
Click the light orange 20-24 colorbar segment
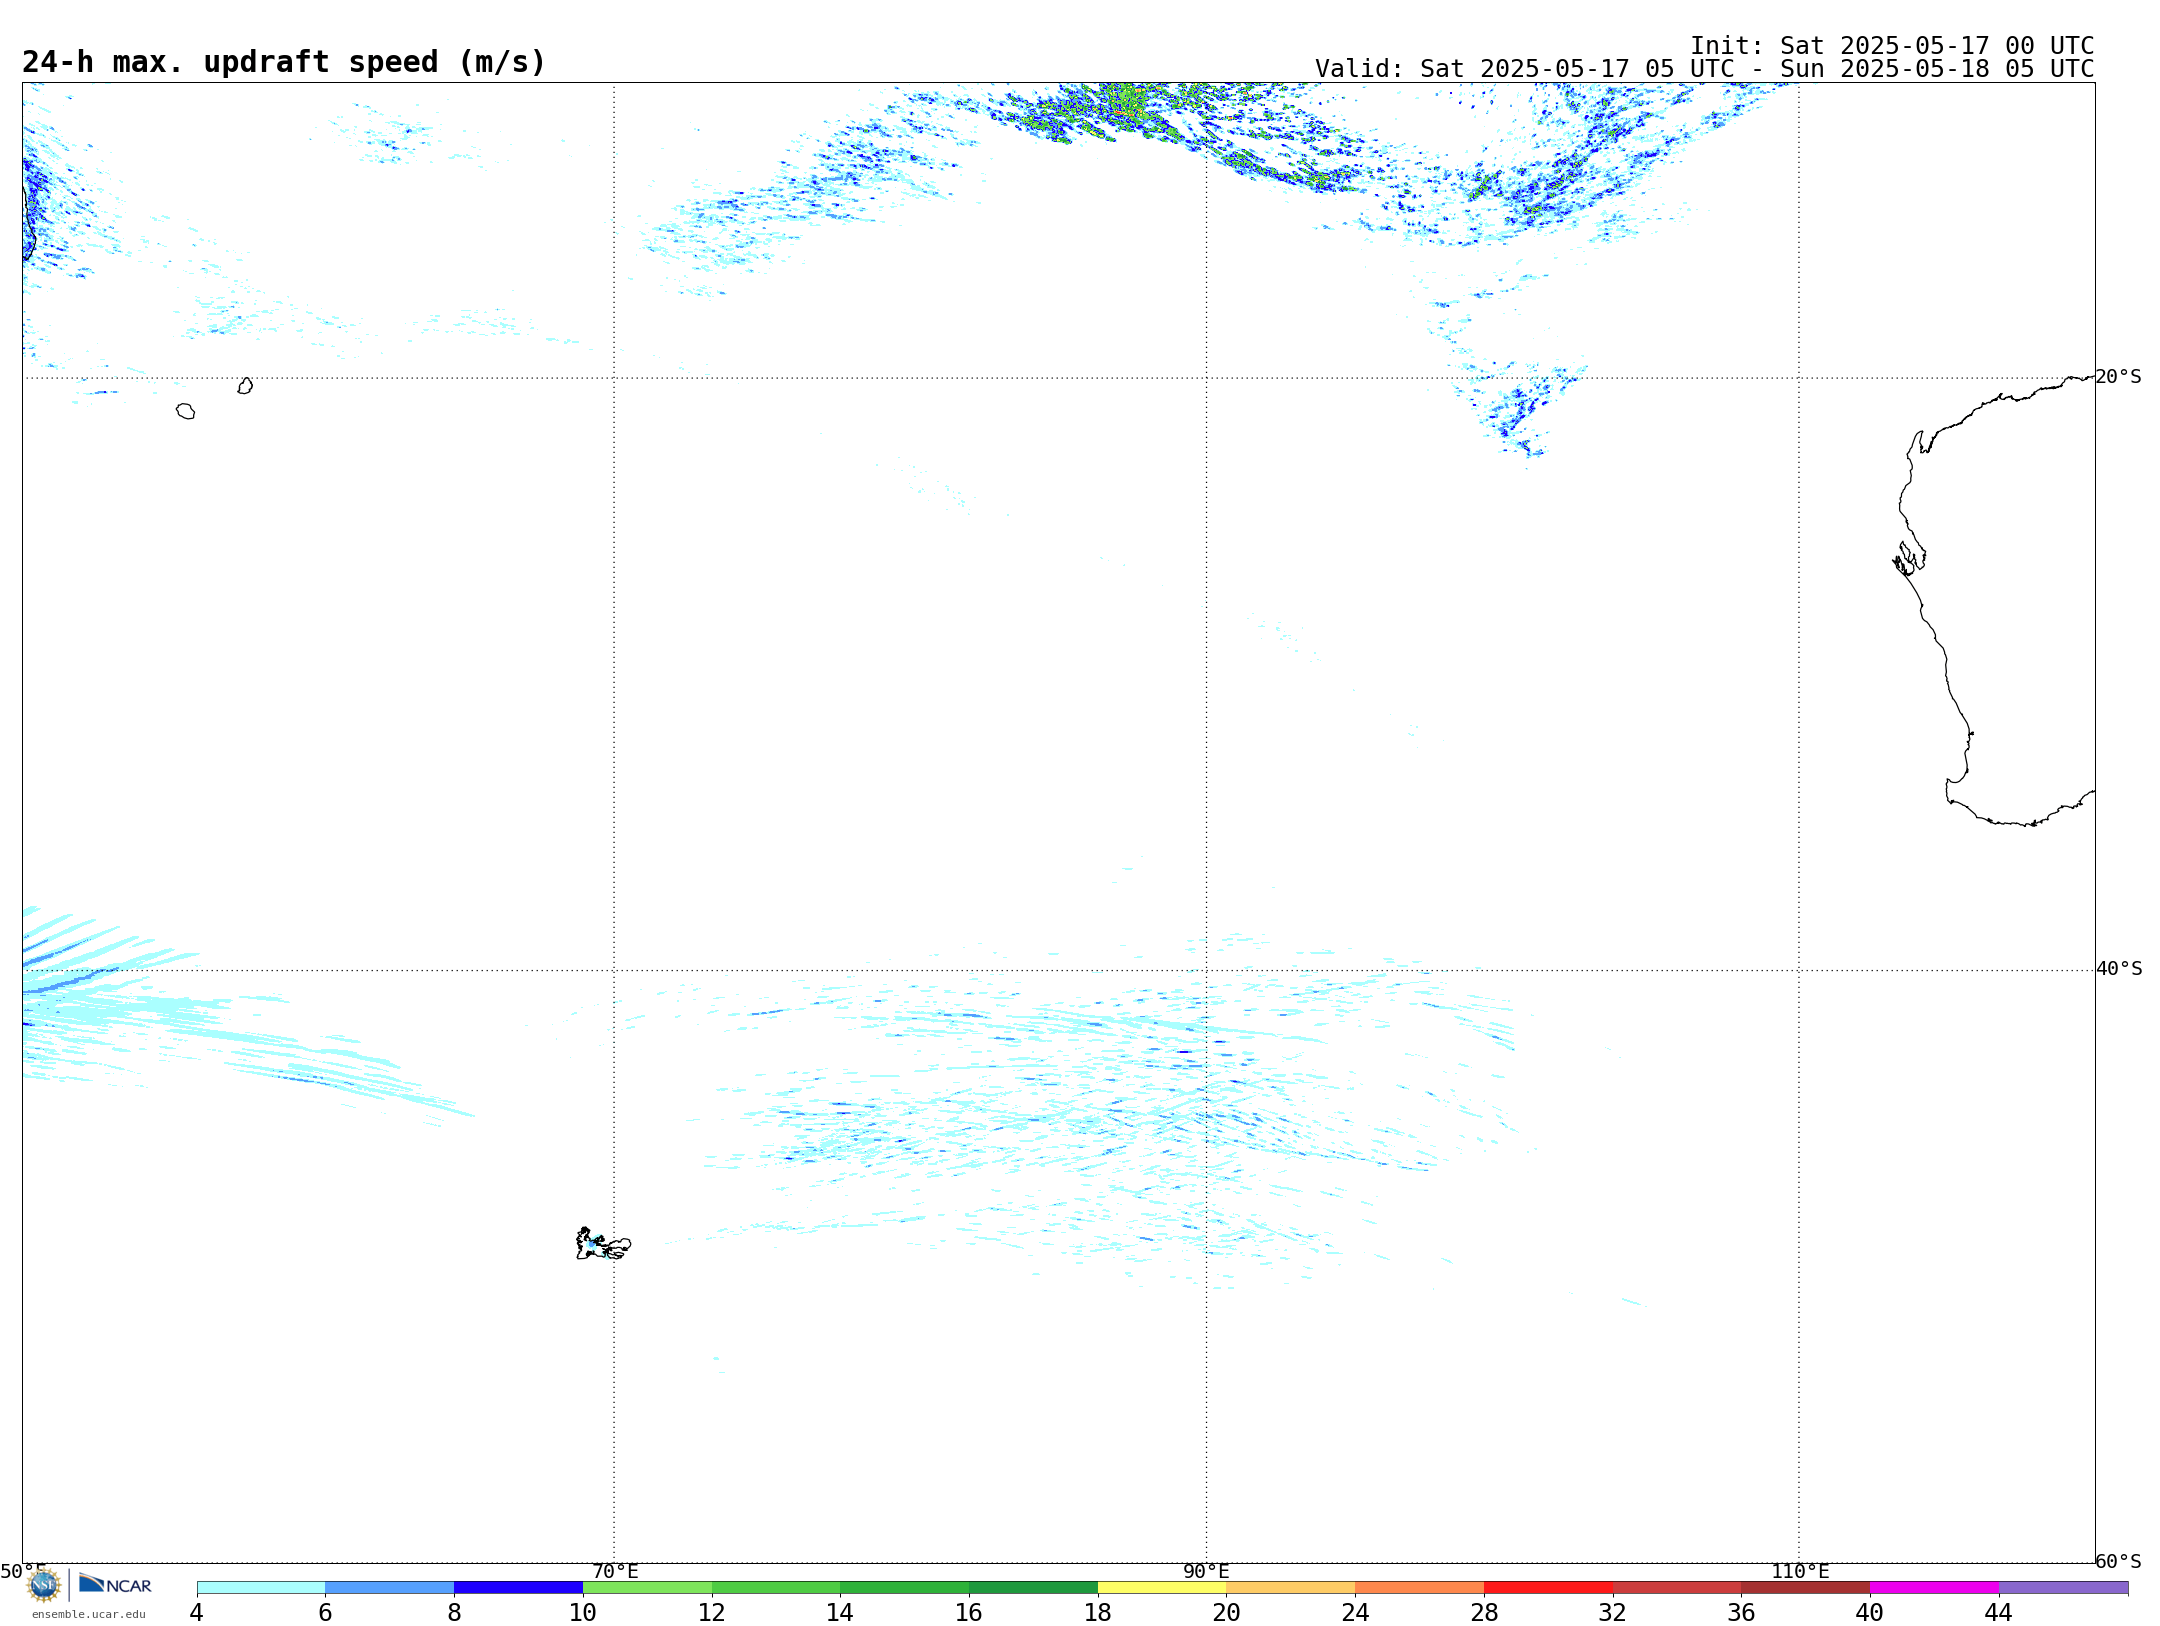(x=1291, y=1588)
